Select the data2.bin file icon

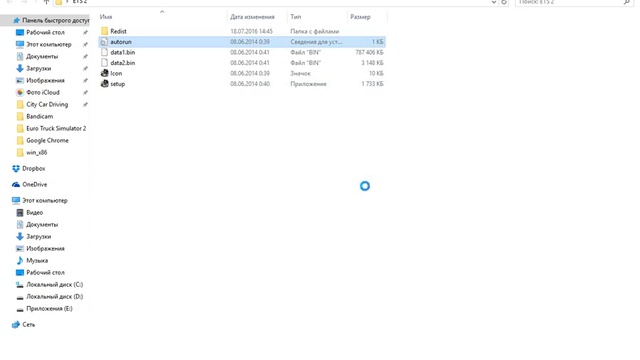click(104, 63)
